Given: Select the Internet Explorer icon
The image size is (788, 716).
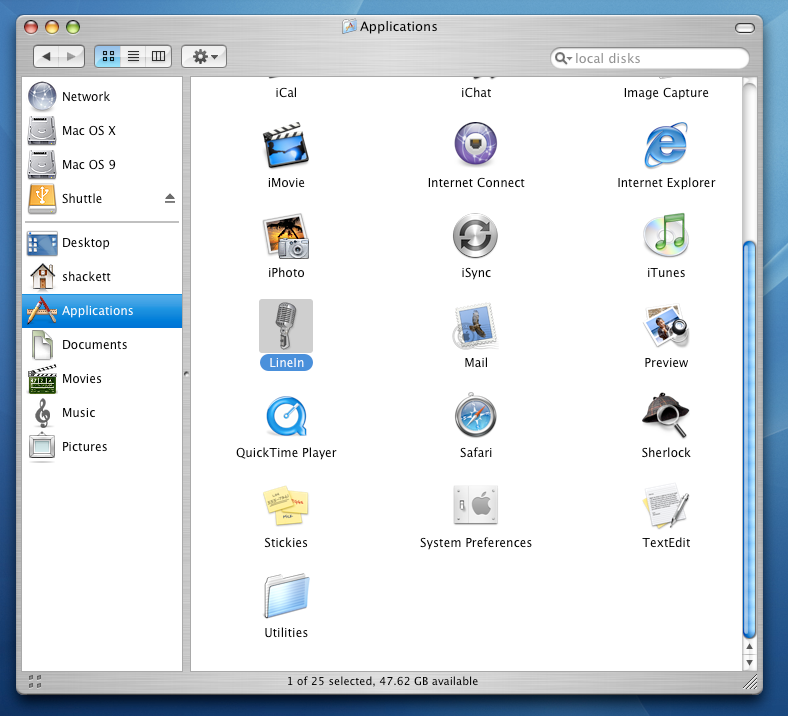Looking at the screenshot, I should [666, 145].
